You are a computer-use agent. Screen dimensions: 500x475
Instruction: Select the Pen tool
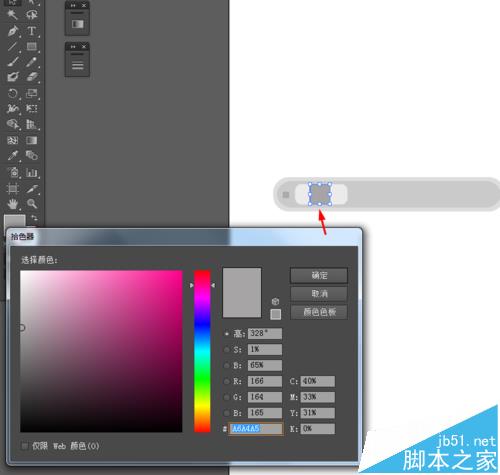tap(13, 31)
